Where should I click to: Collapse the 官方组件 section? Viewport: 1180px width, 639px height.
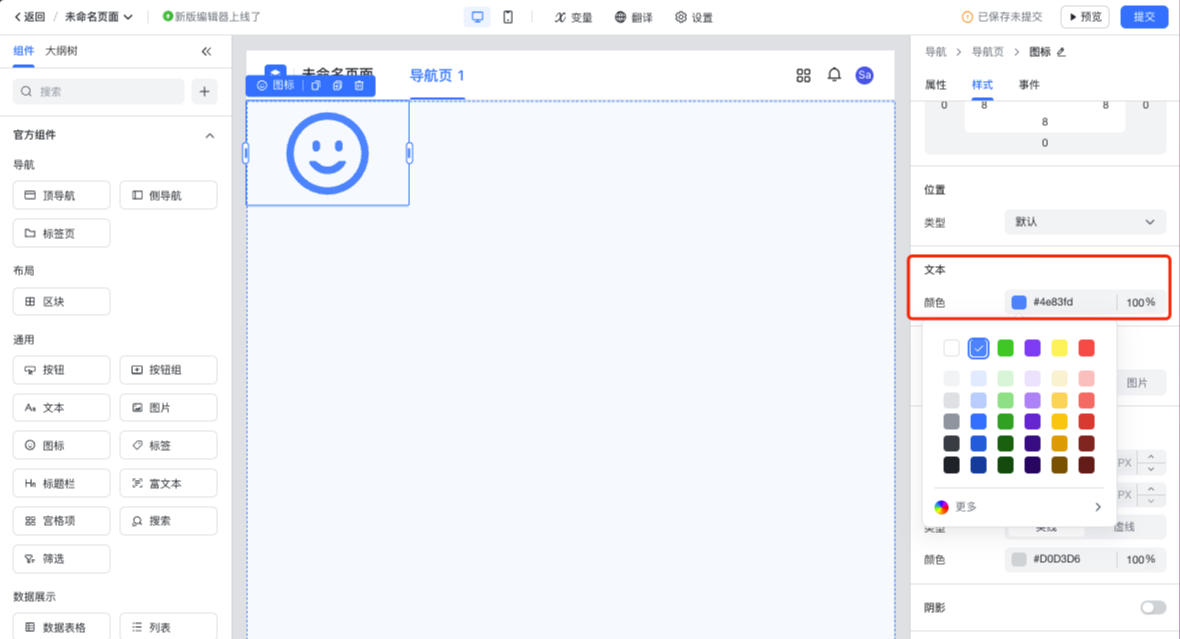(x=209, y=135)
